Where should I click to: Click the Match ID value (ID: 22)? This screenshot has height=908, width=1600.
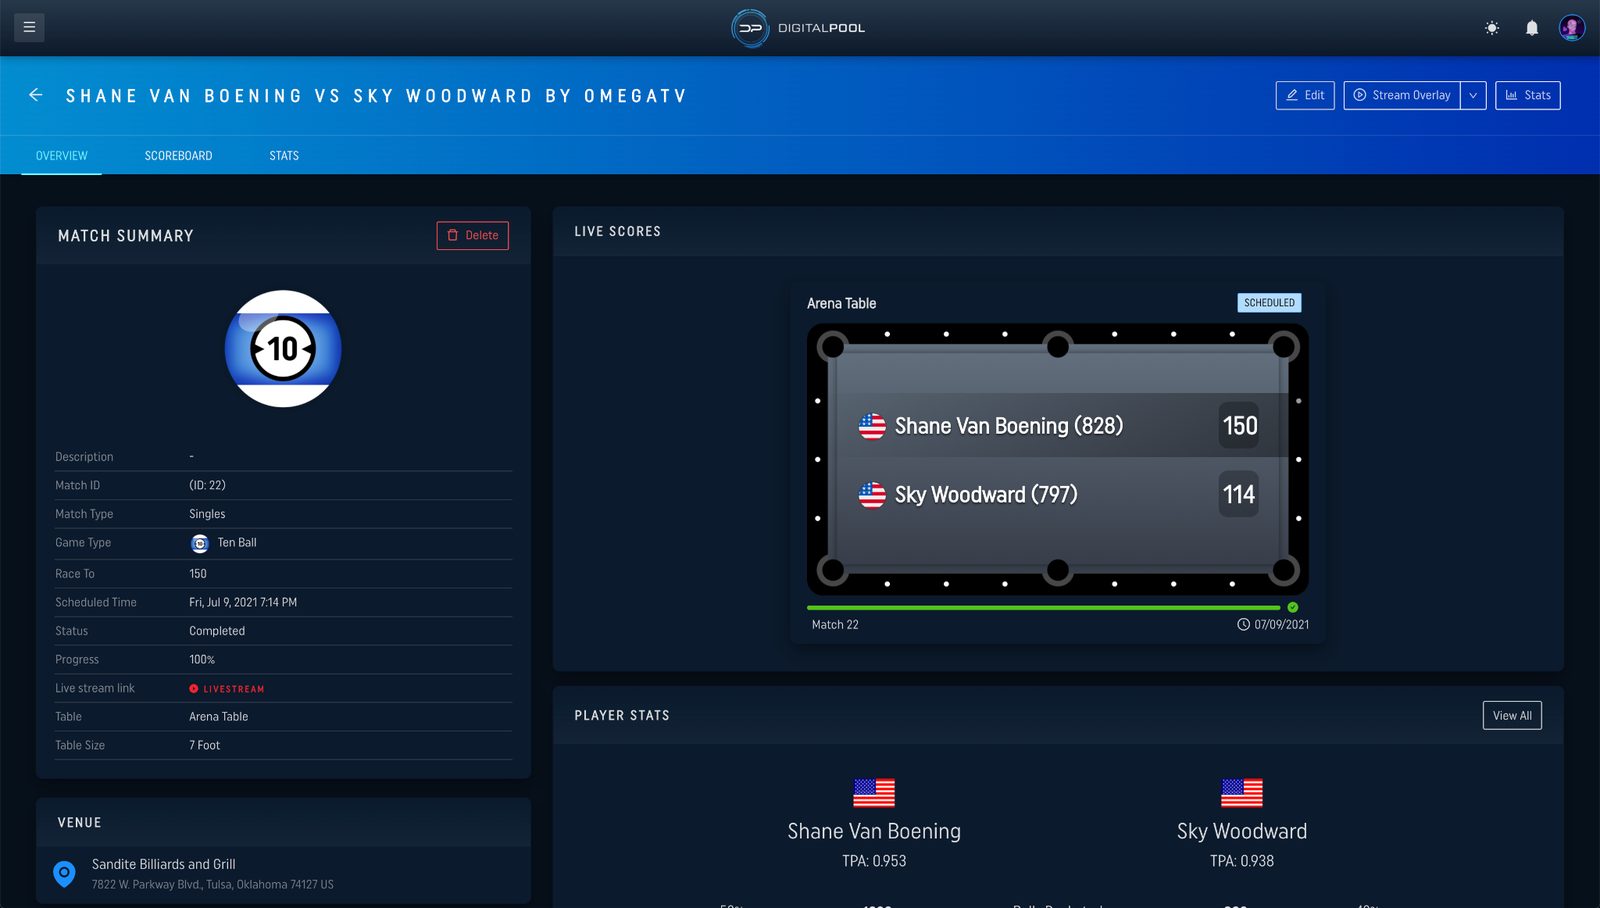[207, 486]
